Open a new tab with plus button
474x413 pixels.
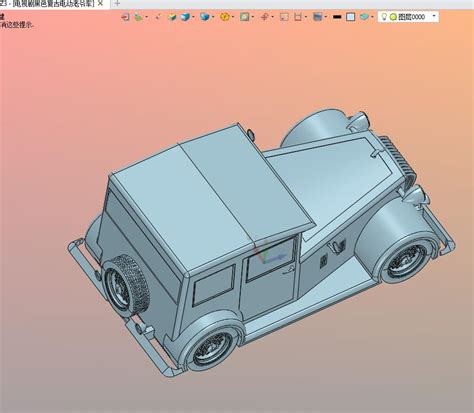[x=117, y=4]
